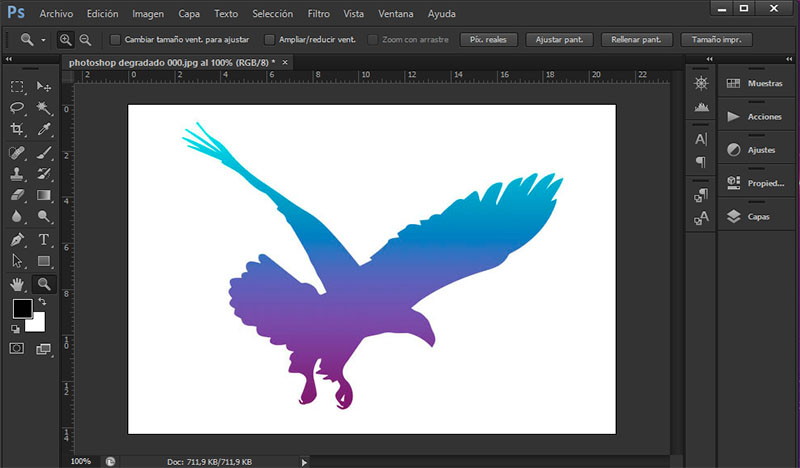Click the zoom out magnifier icon

pyautogui.click(x=85, y=40)
